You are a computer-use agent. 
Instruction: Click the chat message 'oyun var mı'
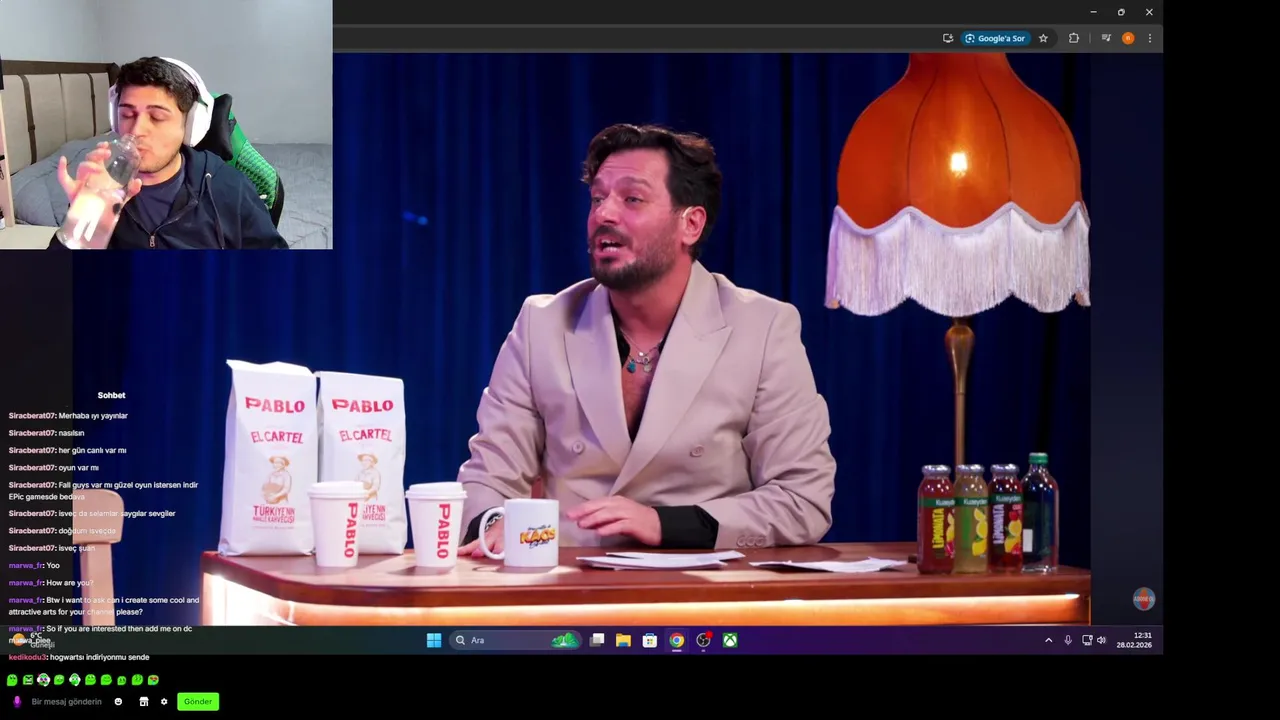[78, 468]
